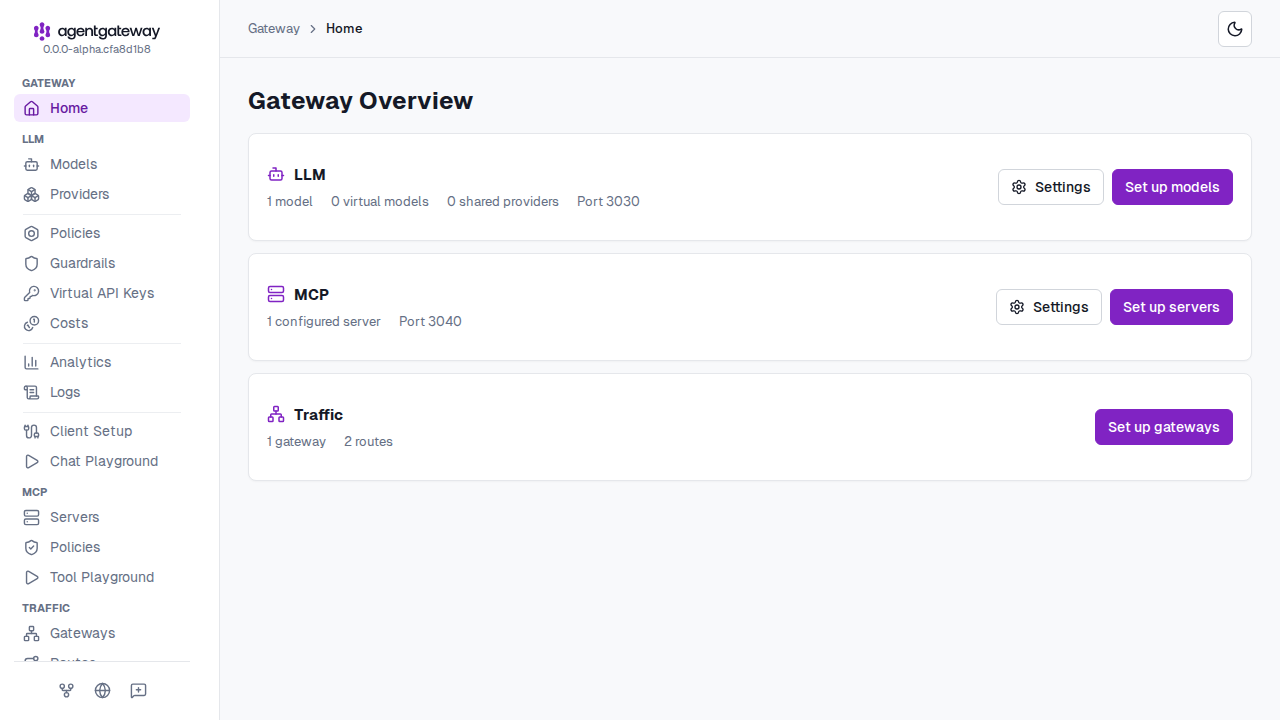Open Policies under the LLM section
The height and width of the screenshot is (720, 1280).
(102, 233)
